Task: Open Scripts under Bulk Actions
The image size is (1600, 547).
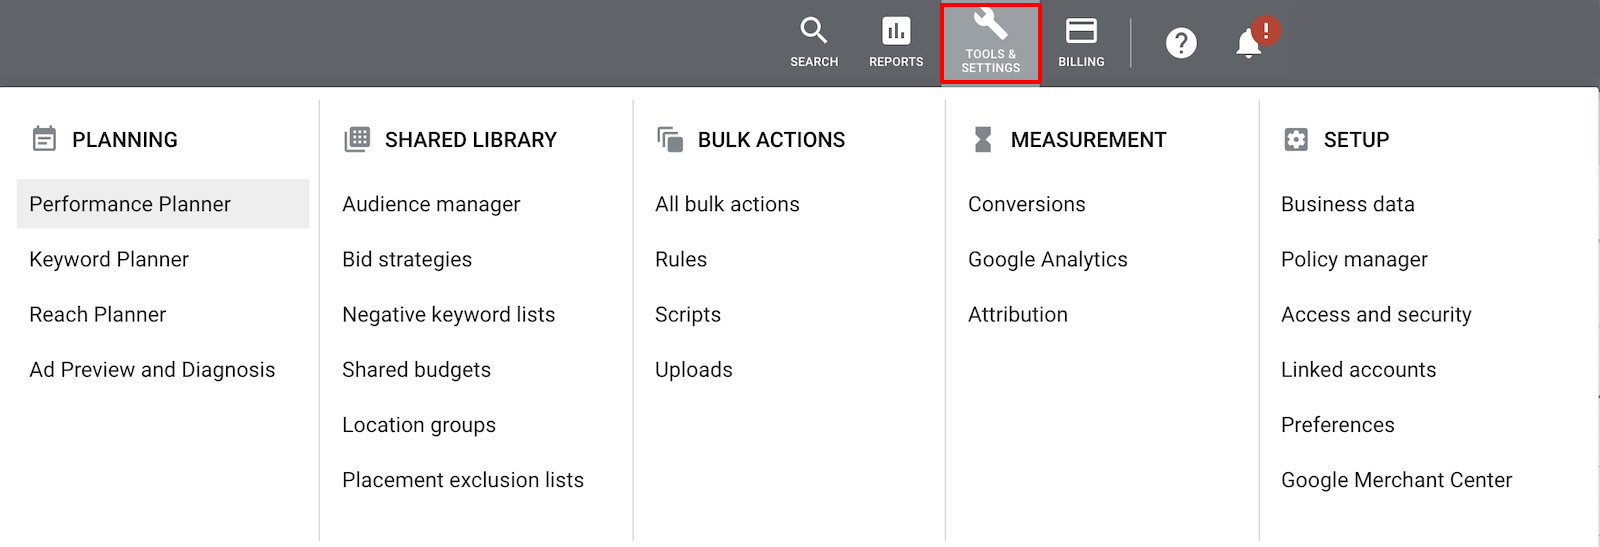Action: coord(688,314)
